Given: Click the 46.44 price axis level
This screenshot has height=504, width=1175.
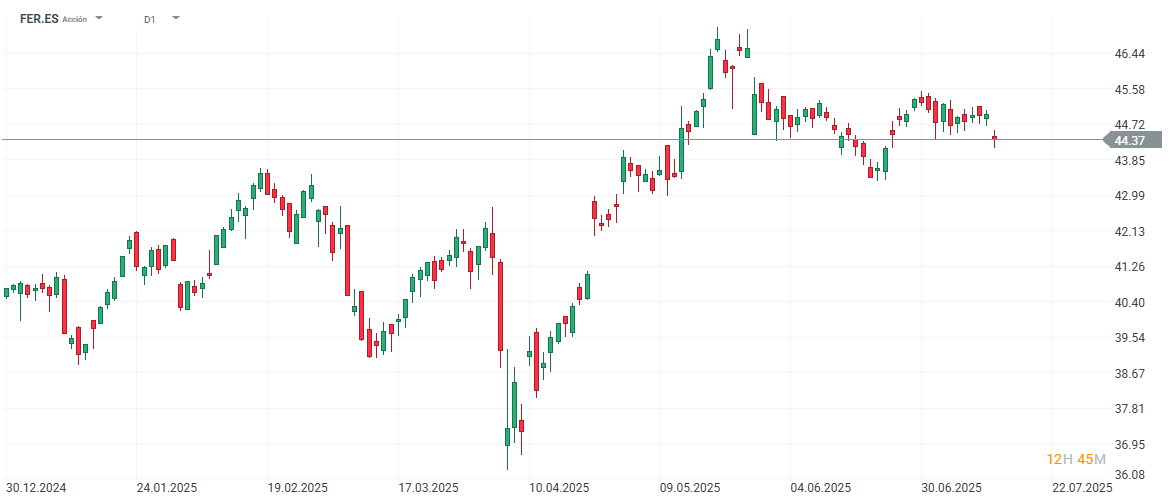Looking at the screenshot, I should click(1129, 54).
